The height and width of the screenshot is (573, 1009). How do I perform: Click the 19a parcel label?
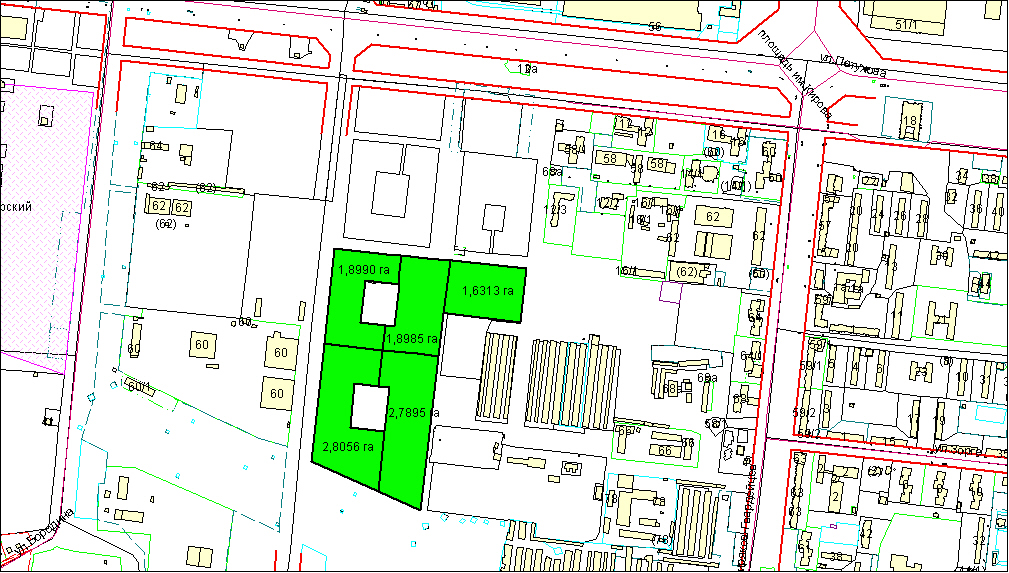pos(529,69)
